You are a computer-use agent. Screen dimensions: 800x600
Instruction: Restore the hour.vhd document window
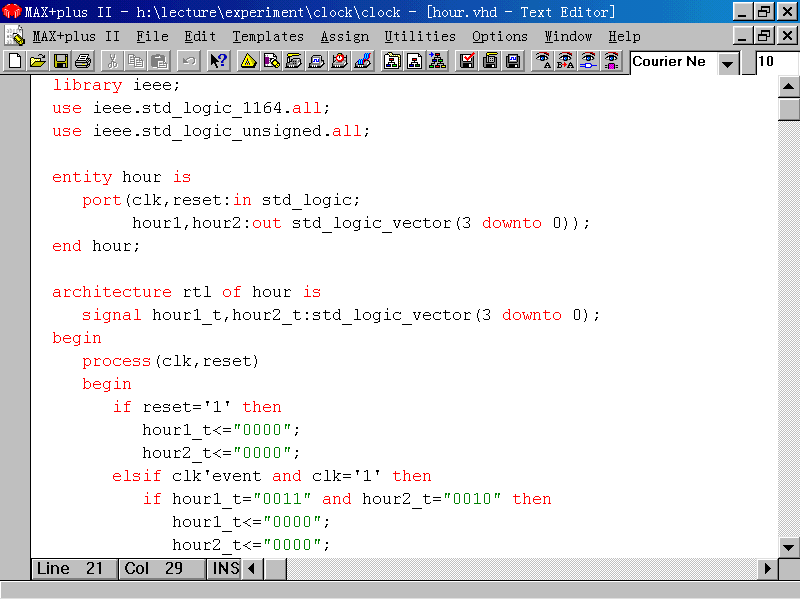(x=765, y=35)
